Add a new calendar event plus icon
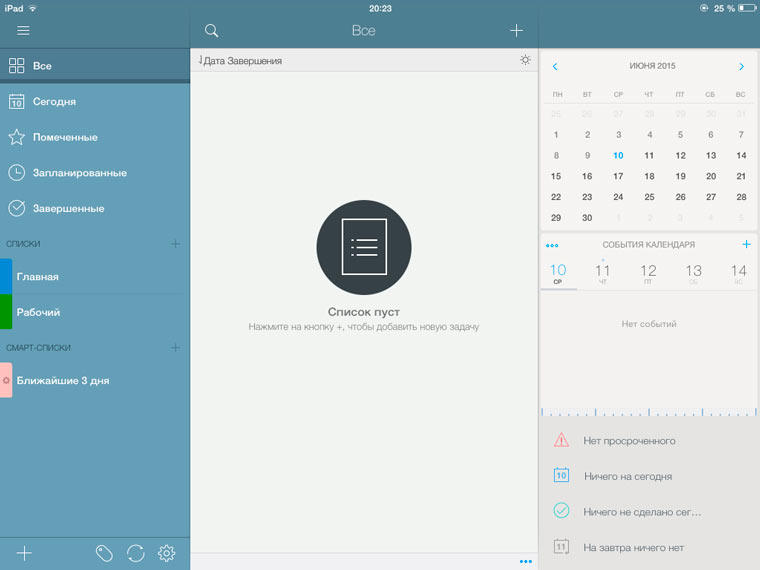 (746, 244)
